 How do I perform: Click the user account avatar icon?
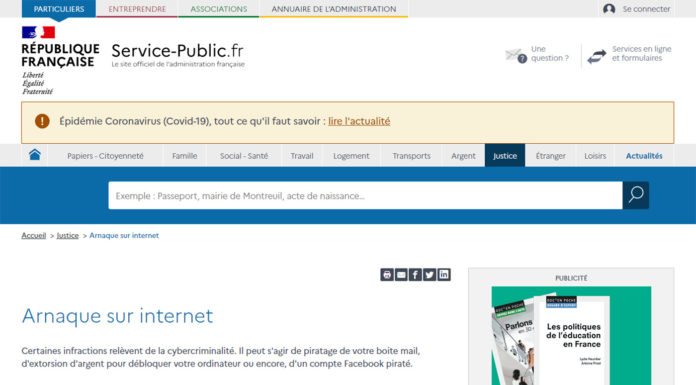[x=609, y=9]
